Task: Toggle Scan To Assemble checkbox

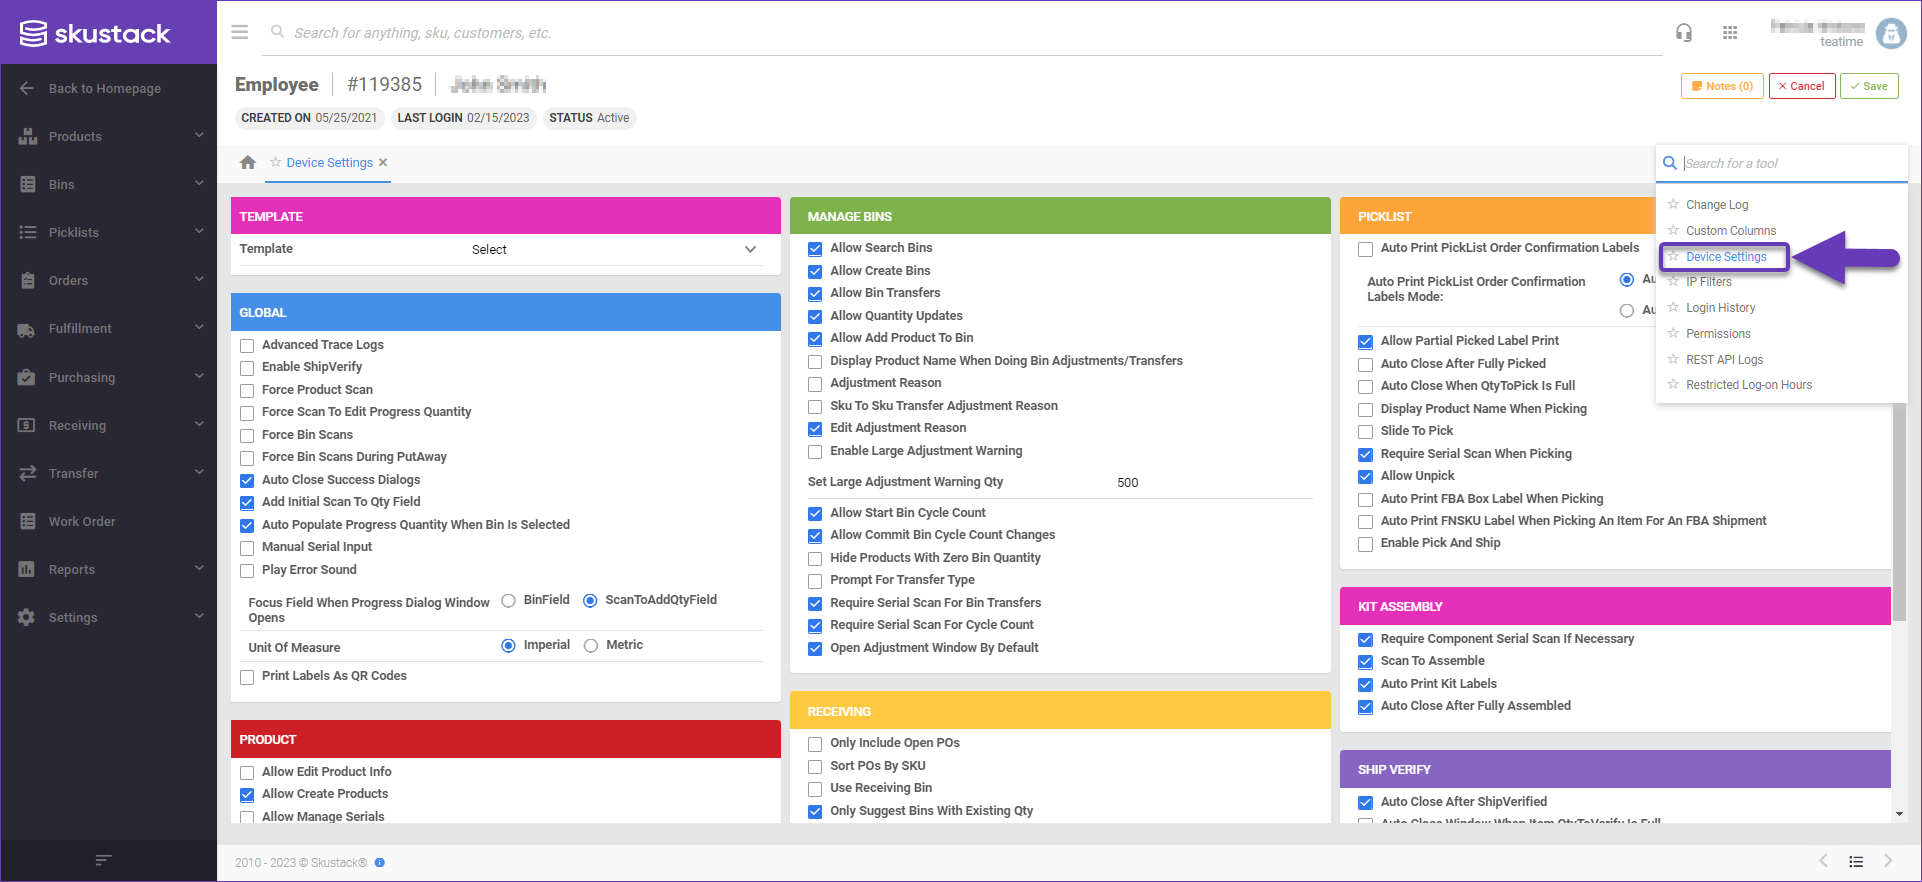Action: (x=1365, y=662)
